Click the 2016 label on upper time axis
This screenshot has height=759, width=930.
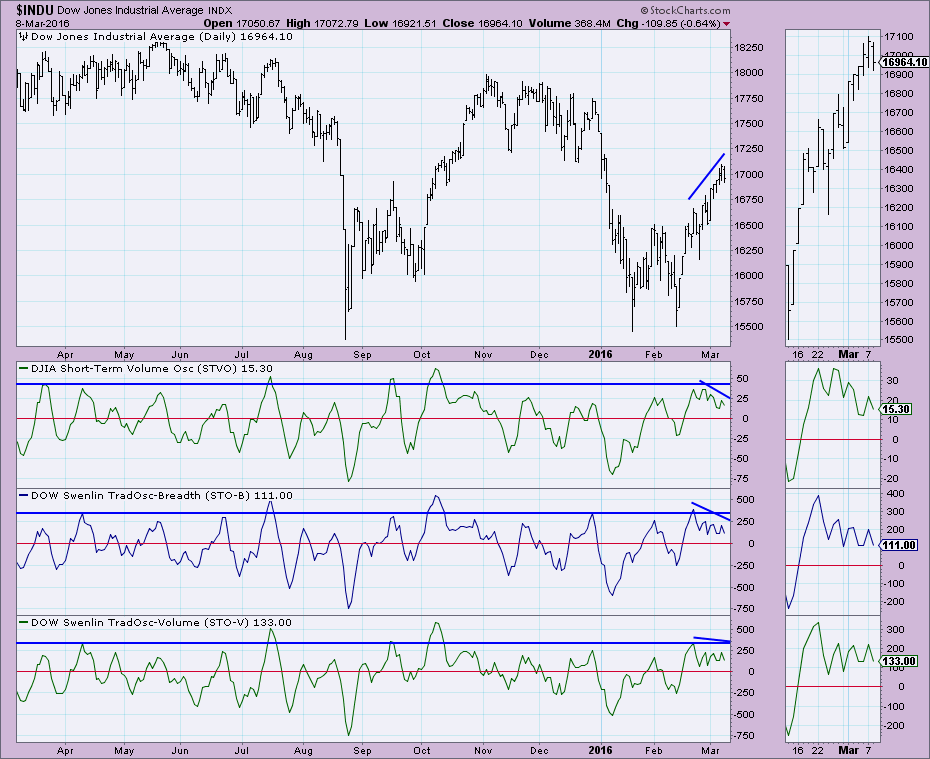[600, 355]
